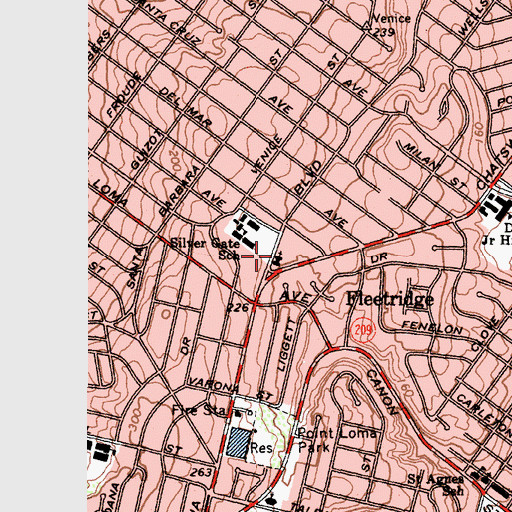Click the CARLETON street label
The image size is (512, 512).
(483, 414)
